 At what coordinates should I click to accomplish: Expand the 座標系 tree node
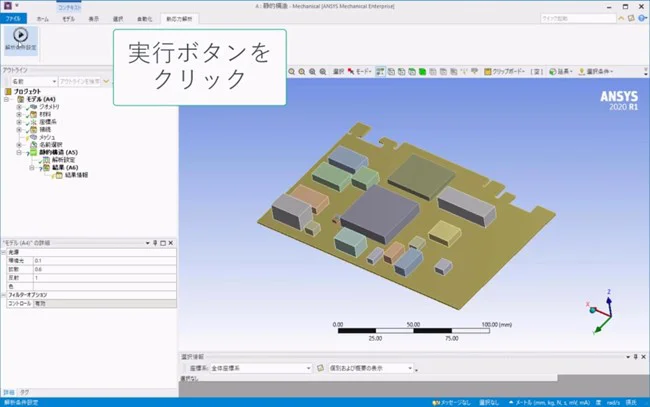click(19, 122)
